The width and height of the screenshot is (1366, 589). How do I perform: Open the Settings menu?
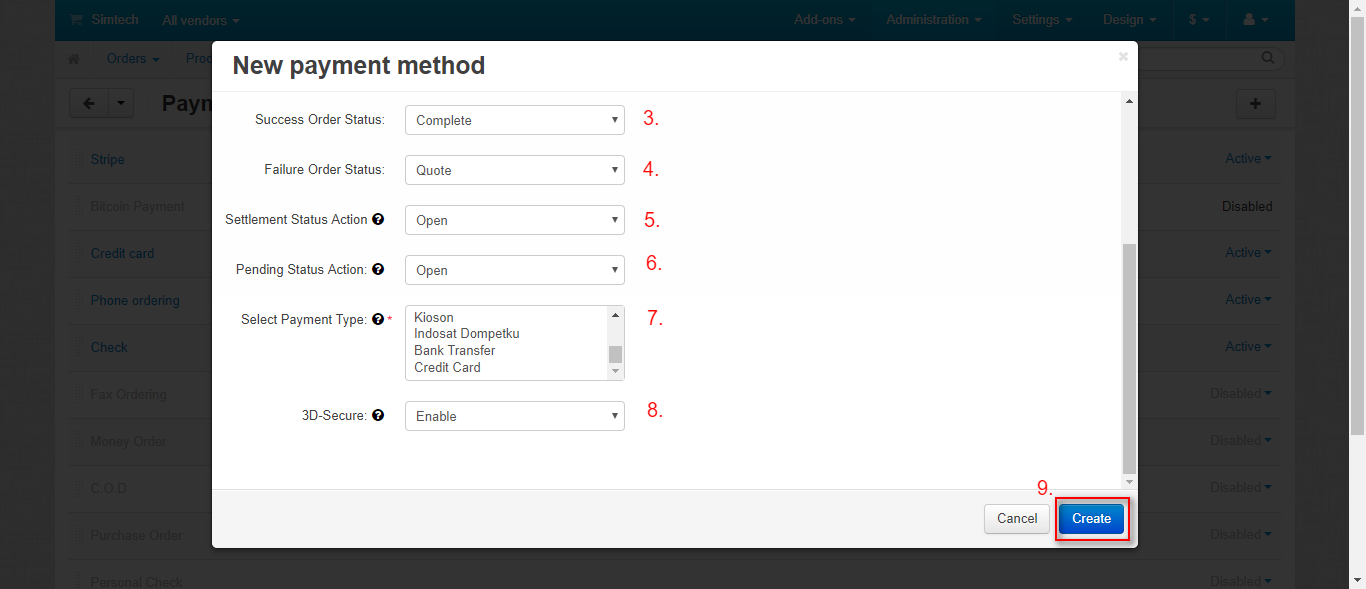tap(1042, 20)
